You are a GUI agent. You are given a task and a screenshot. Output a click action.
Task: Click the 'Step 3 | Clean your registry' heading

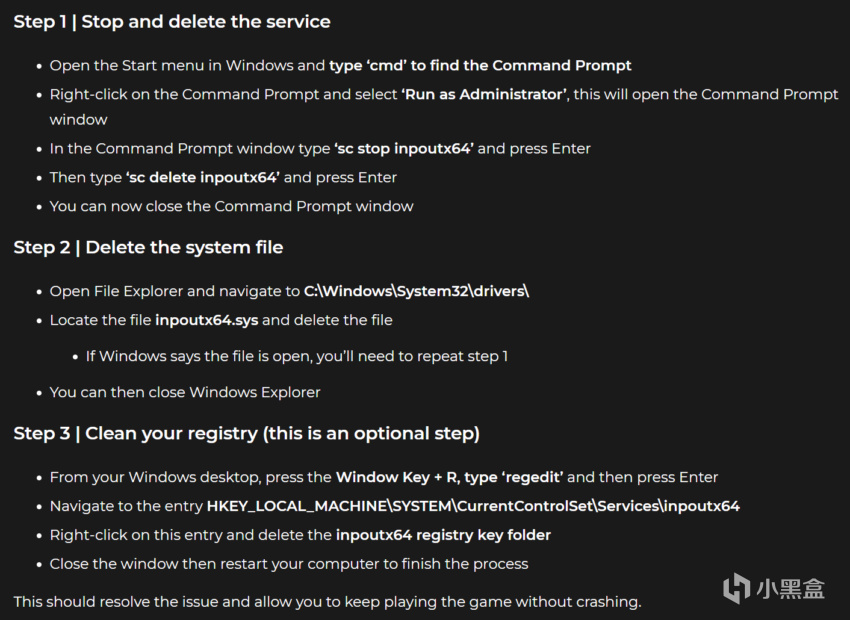pos(246,434)
